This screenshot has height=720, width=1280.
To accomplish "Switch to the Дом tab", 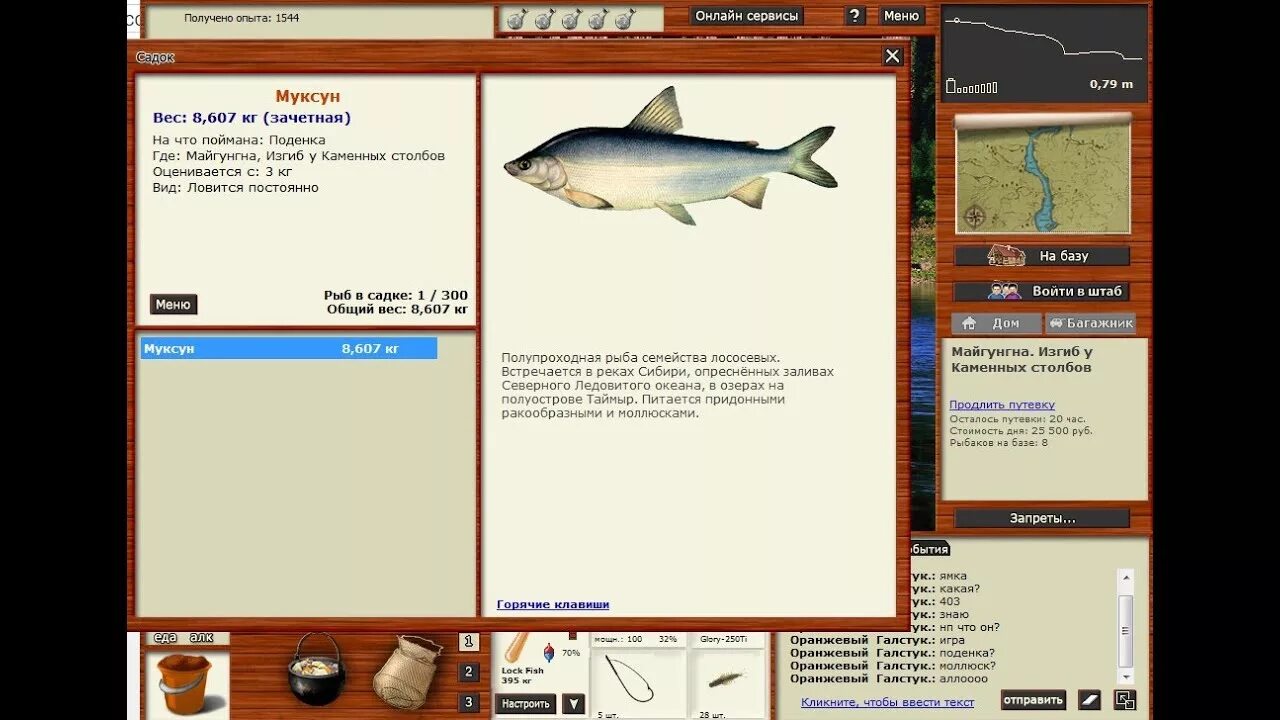I will point(996,323).
